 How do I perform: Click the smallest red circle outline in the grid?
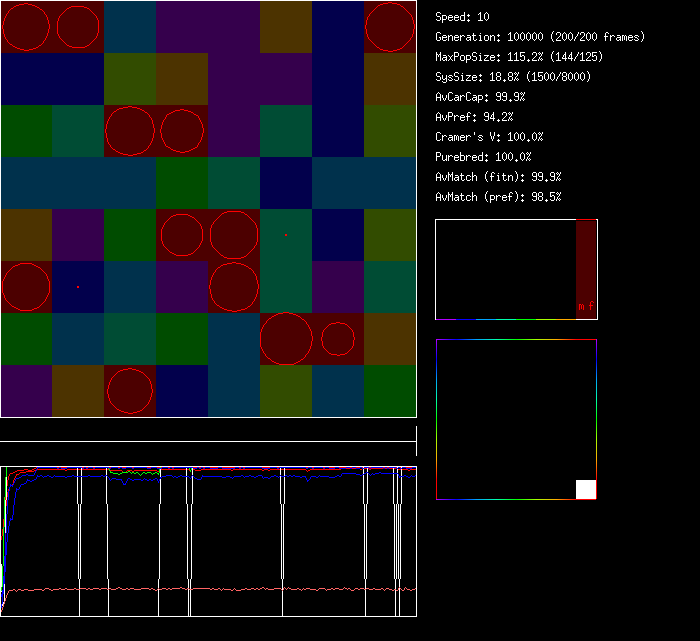338,339
